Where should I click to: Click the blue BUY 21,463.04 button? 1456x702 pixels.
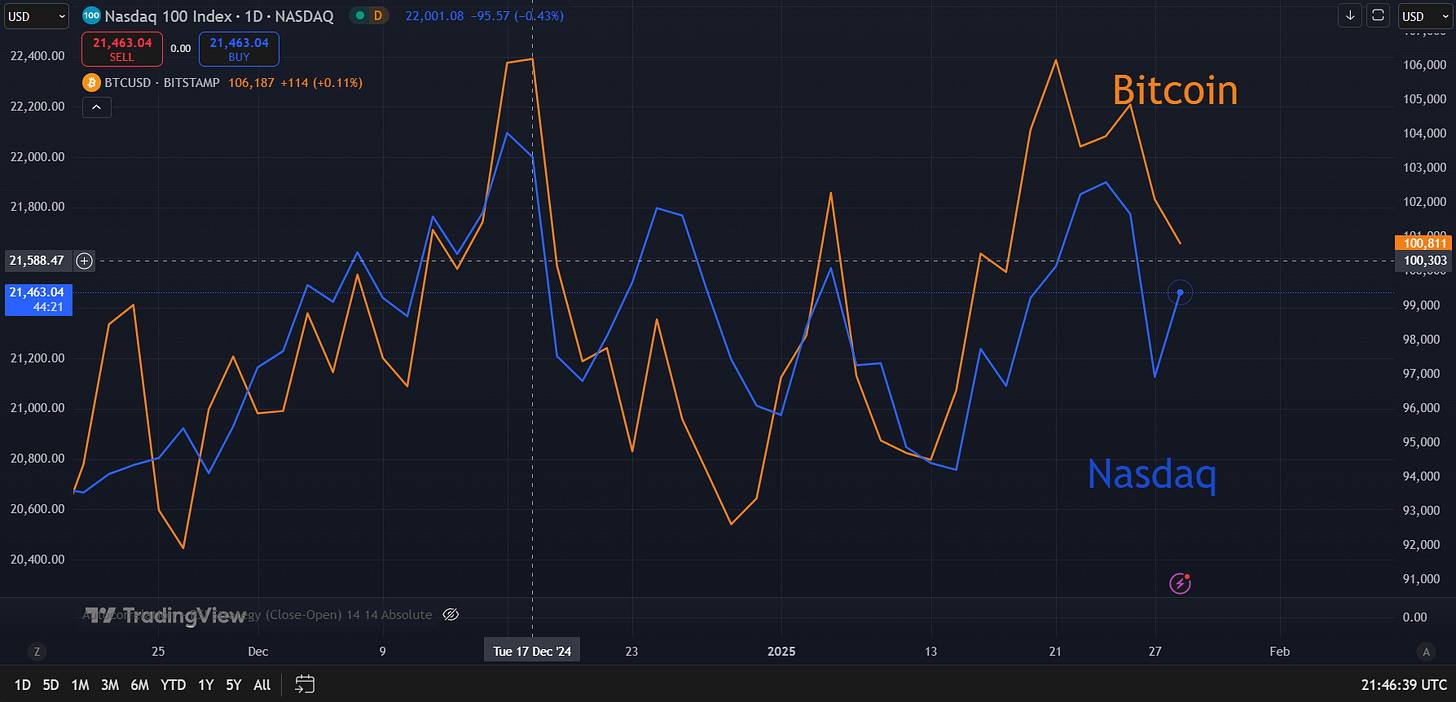tap(239, 48)
